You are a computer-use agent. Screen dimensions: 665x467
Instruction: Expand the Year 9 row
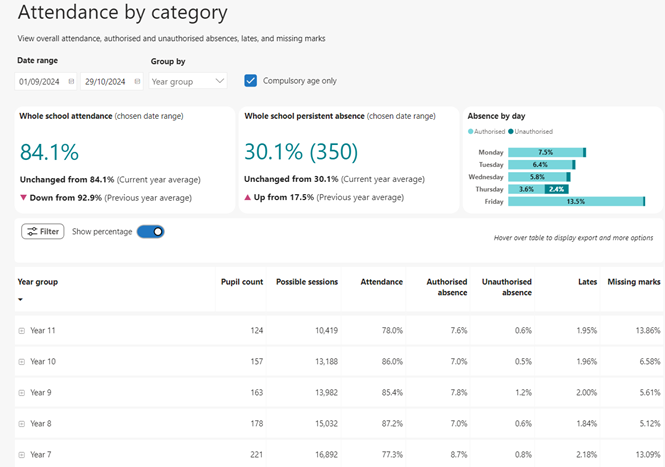pos(22,392)
